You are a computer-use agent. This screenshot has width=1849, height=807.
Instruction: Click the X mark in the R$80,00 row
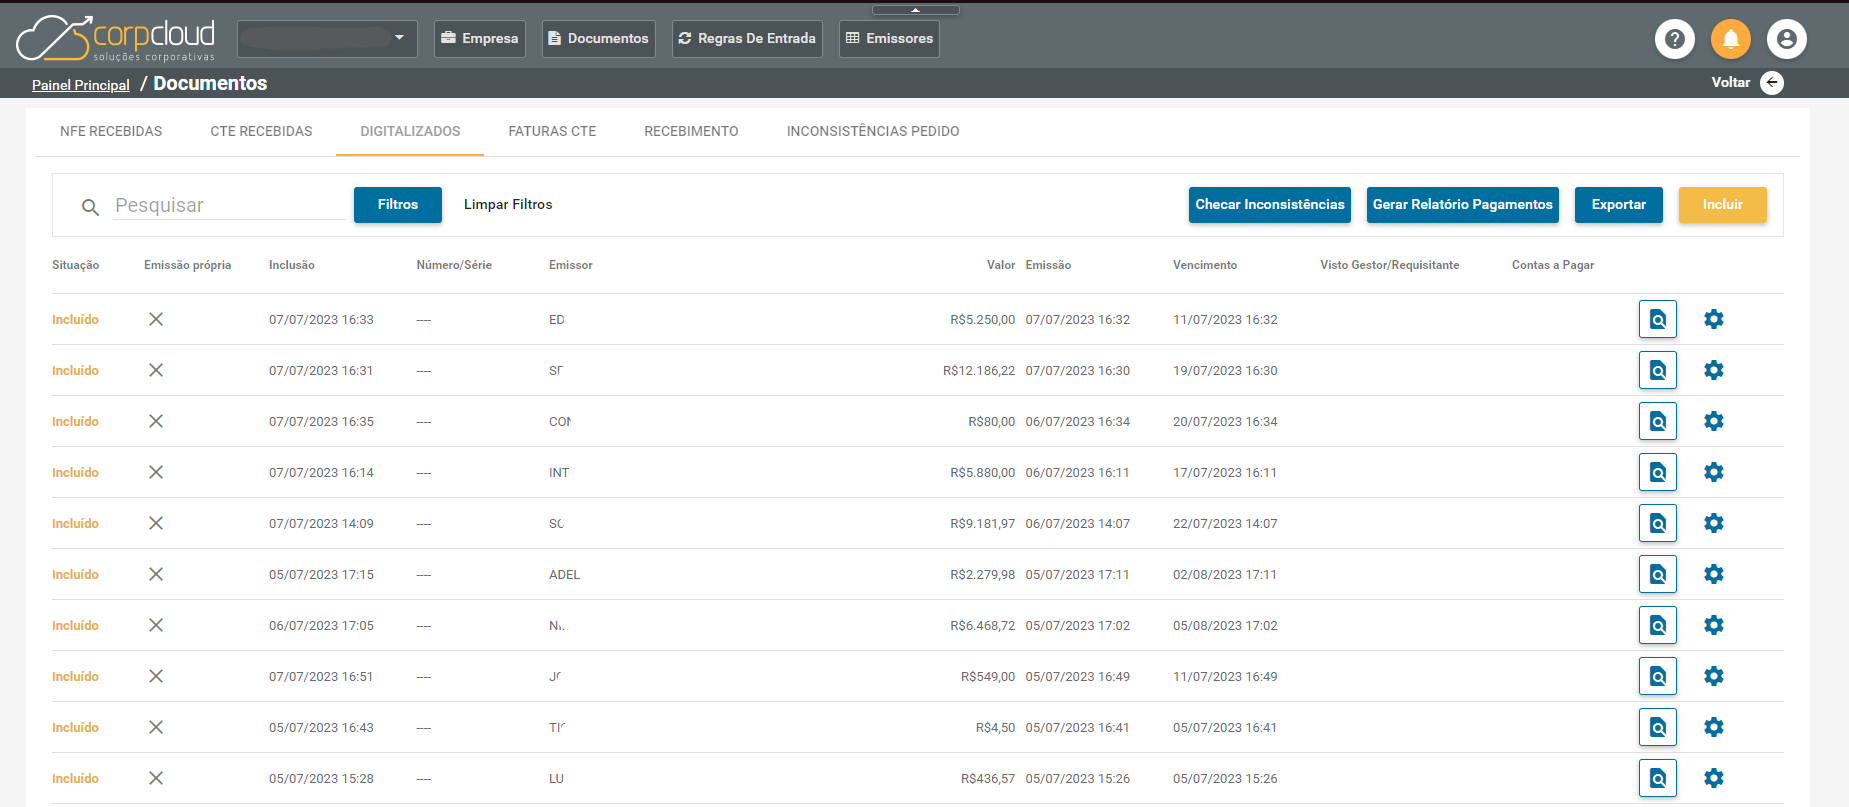tap(156, 421)
